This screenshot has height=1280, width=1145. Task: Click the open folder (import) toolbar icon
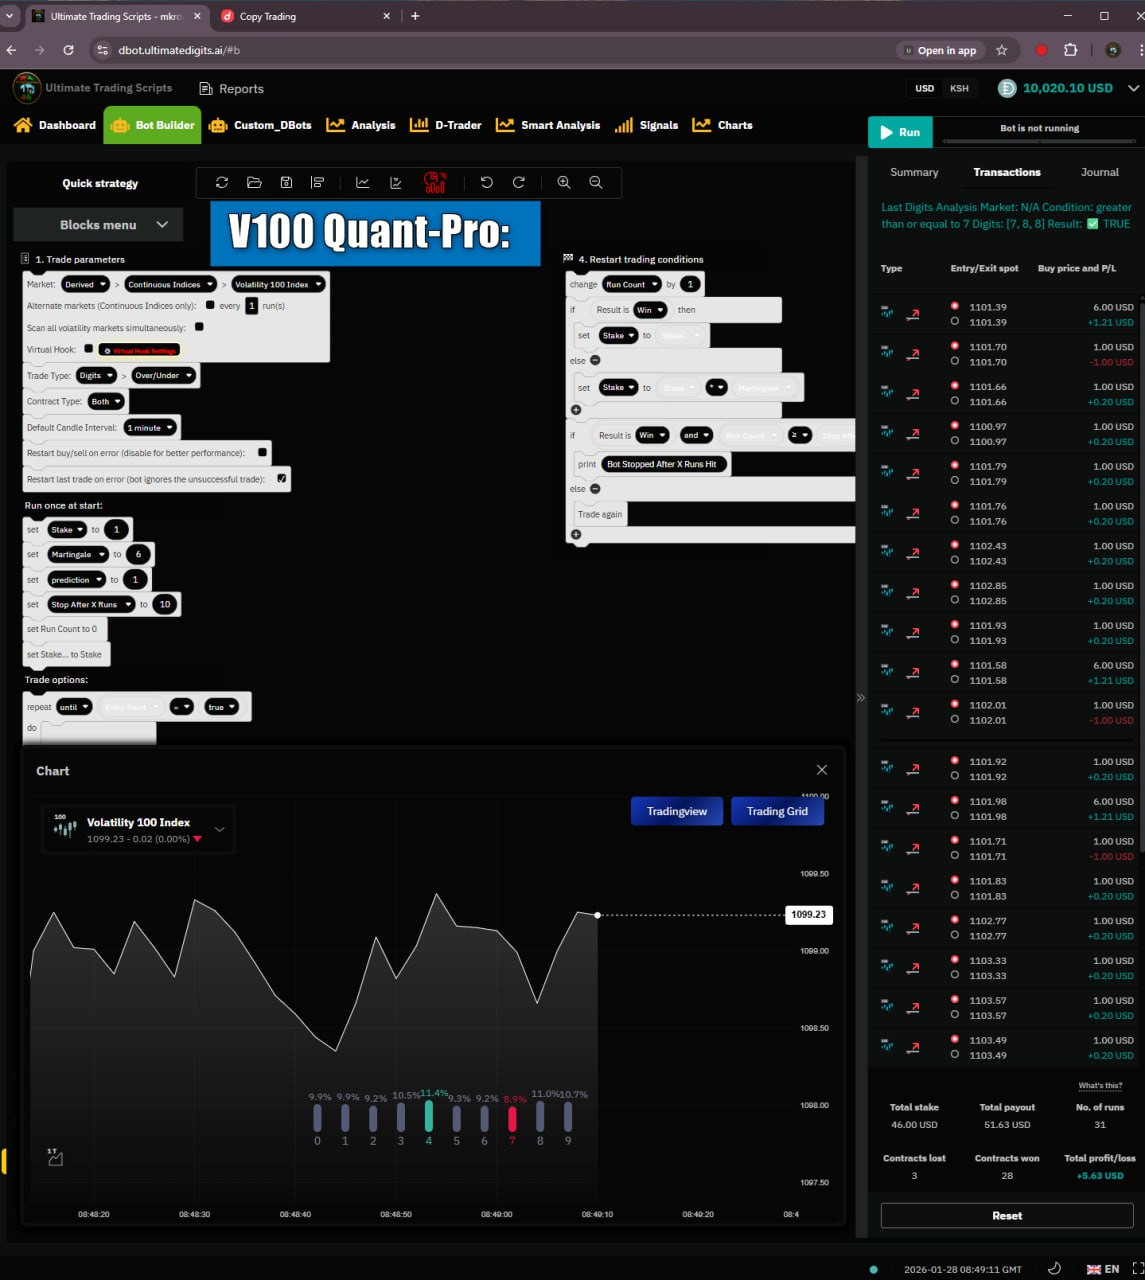pyautogui.click(x=254, y=182)
